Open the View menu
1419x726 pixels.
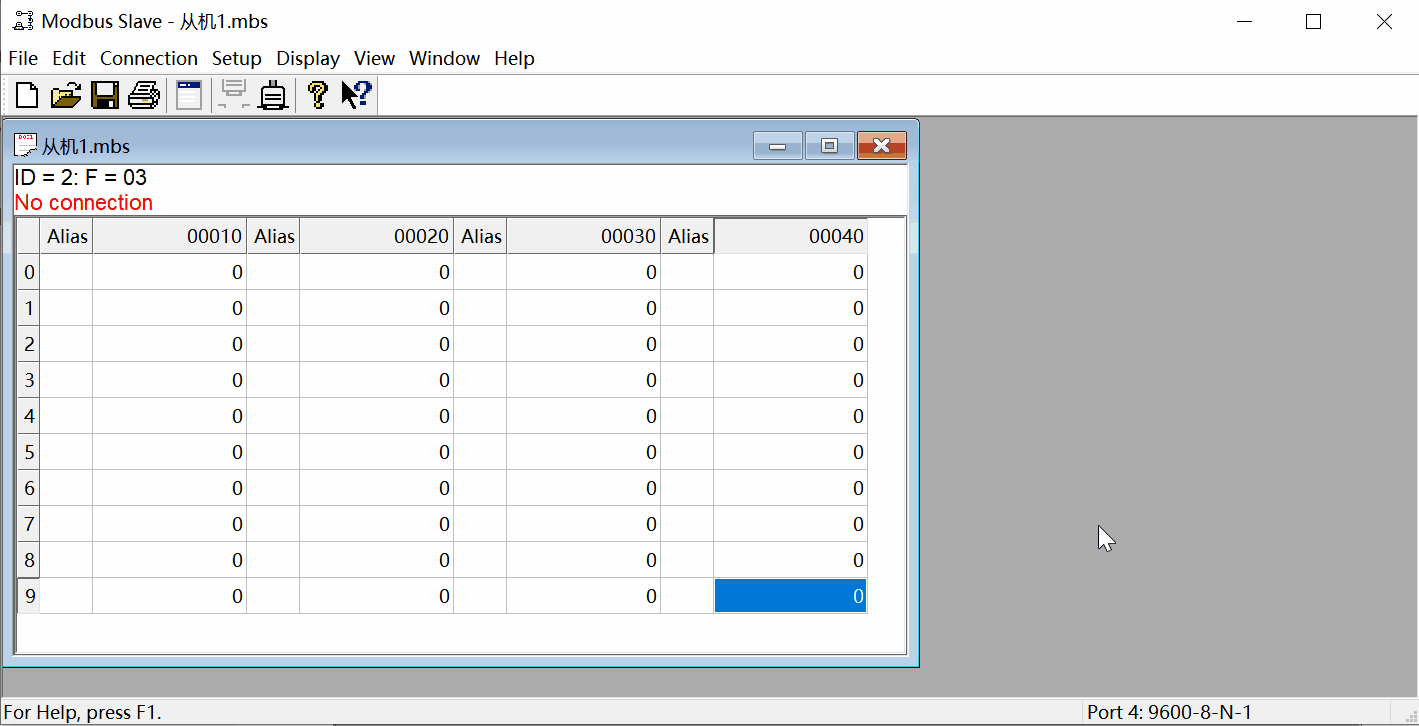tap(374, 58)
